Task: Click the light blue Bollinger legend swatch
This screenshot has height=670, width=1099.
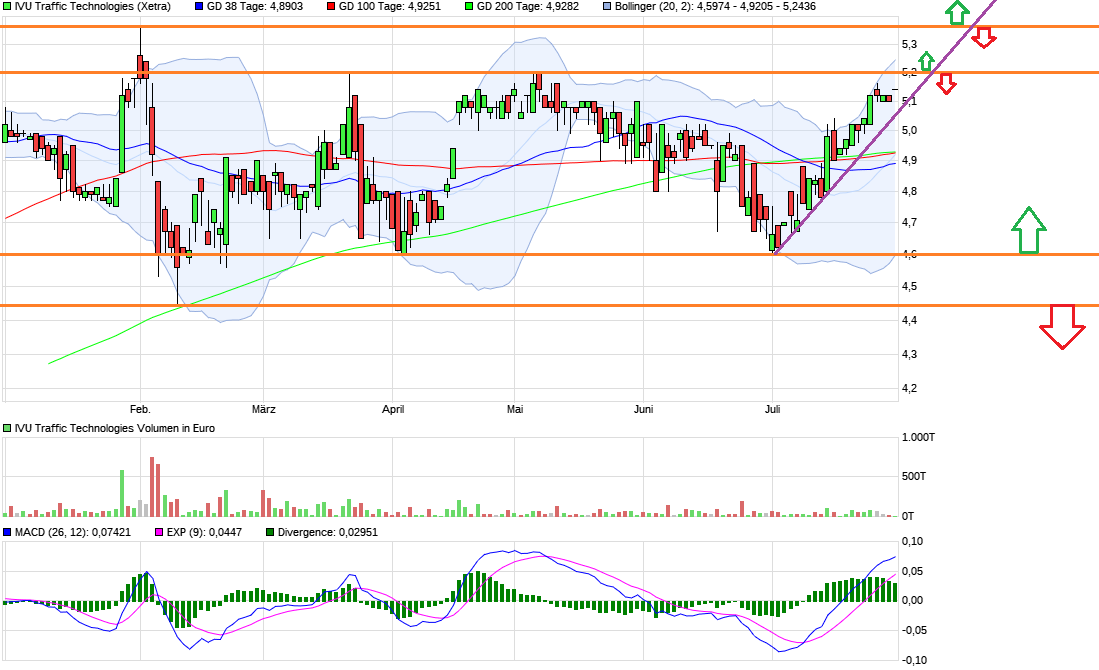Action: coord(607,6)
